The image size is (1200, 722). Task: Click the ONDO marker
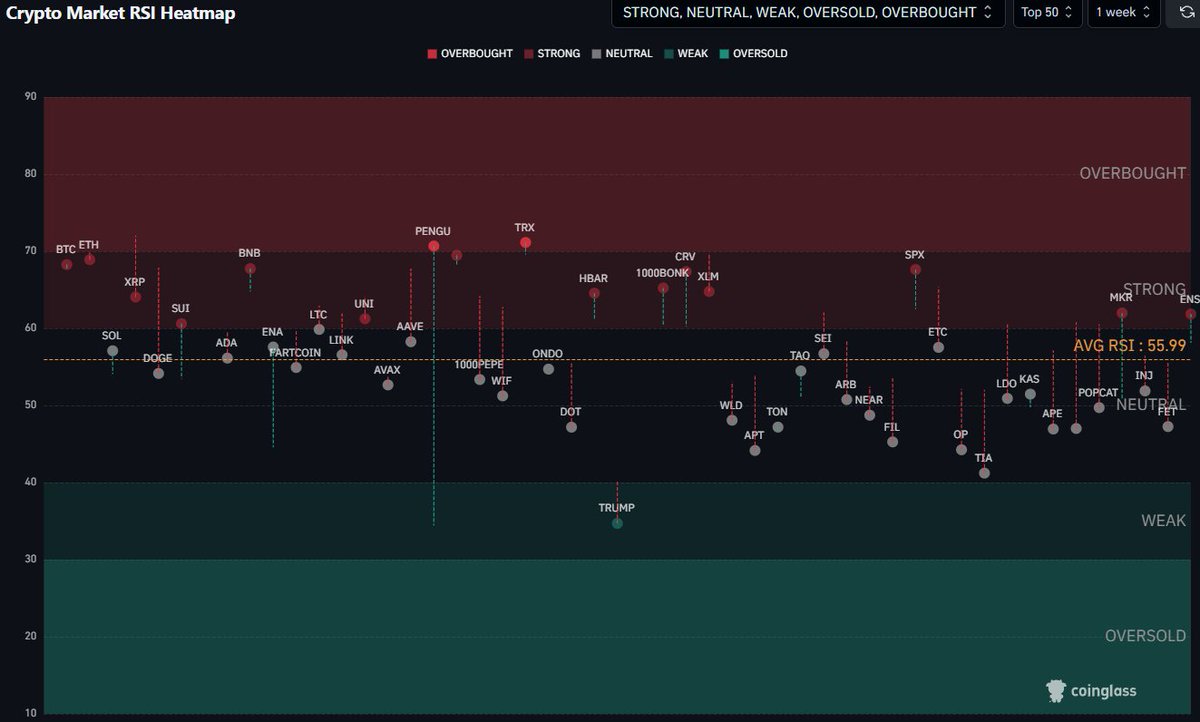[x=548, y=369]
